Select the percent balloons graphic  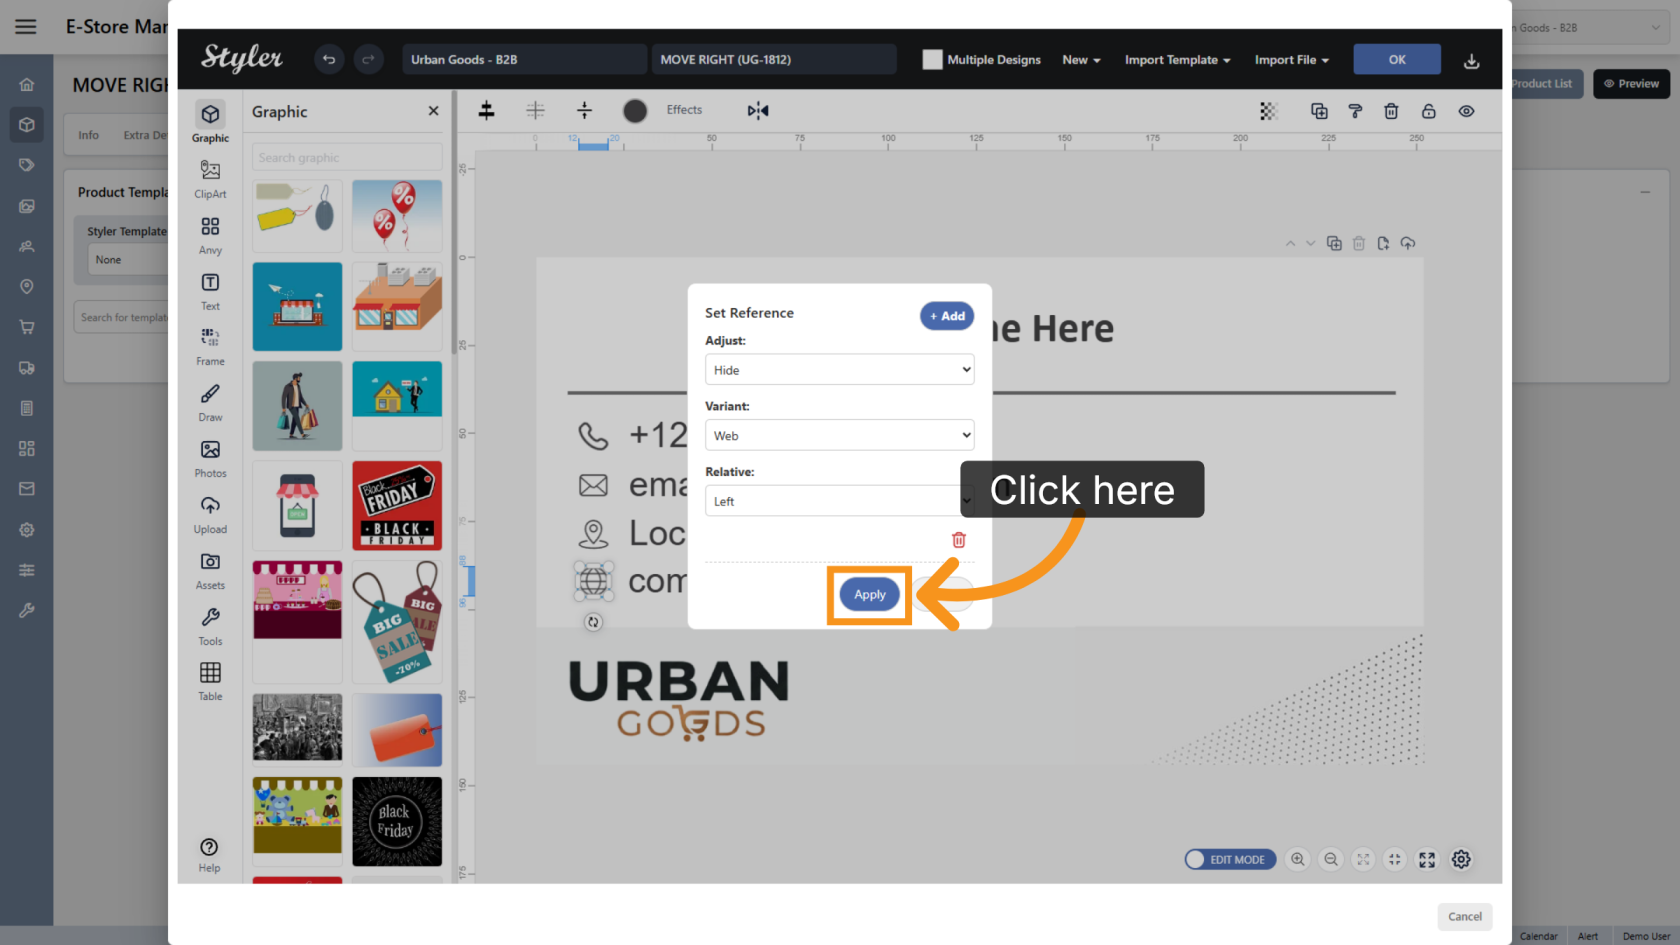(x=397, y=216)
